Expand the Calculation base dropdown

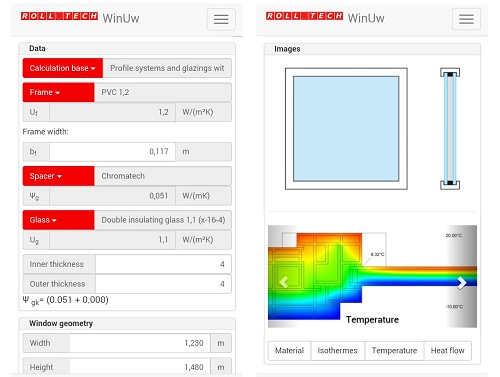coord(63,68)
